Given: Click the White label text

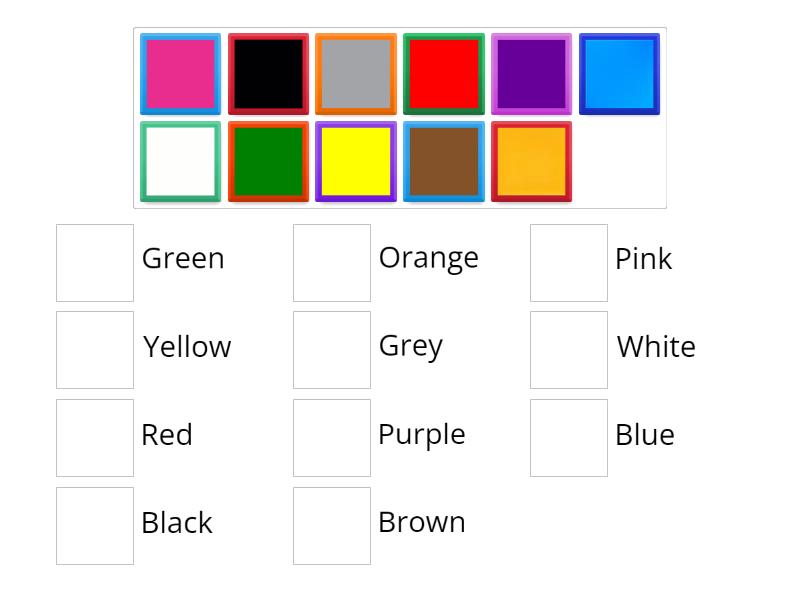Looking at the screenshot, I should pyautogui.click(x=655, y=346).
